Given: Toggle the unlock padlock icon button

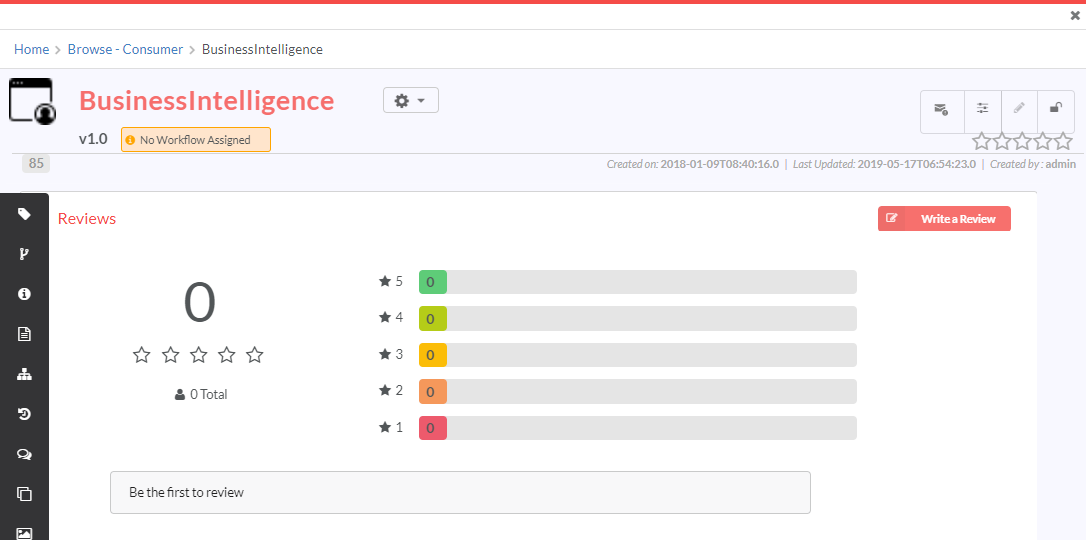Looking at the screenshot, I should [1056, 109].
